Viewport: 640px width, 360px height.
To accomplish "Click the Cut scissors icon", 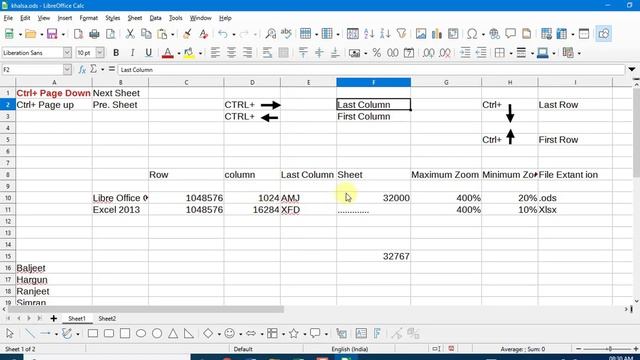I will click(x=130, y=34).
